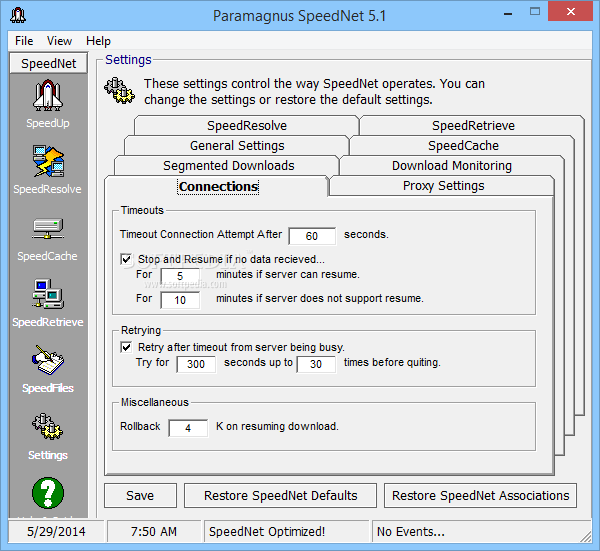Toggle Stop and Resume if no data checkbox
The width and height of the screenshot is (600, 551).
point(126,259)
